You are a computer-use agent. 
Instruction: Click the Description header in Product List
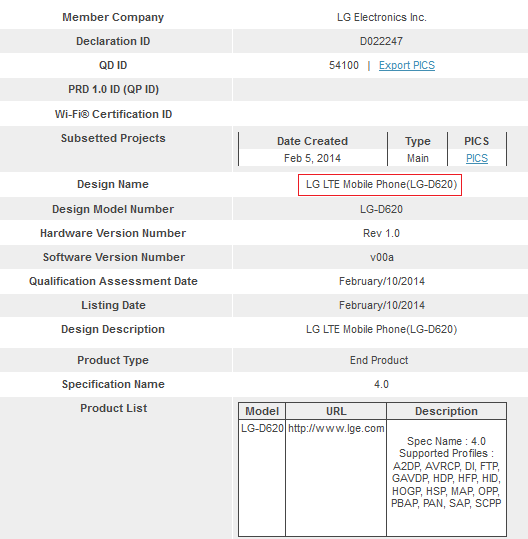click(446, 411)
